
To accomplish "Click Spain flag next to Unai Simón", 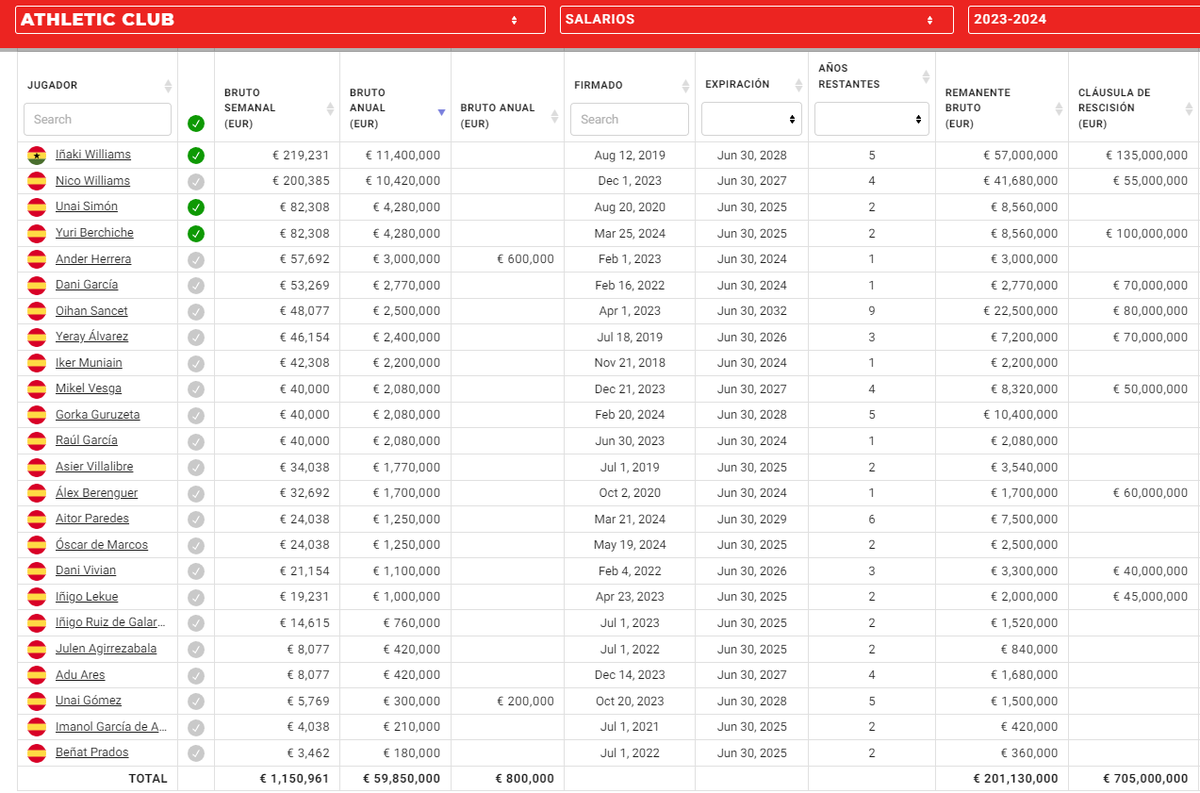I will (37, 207).
